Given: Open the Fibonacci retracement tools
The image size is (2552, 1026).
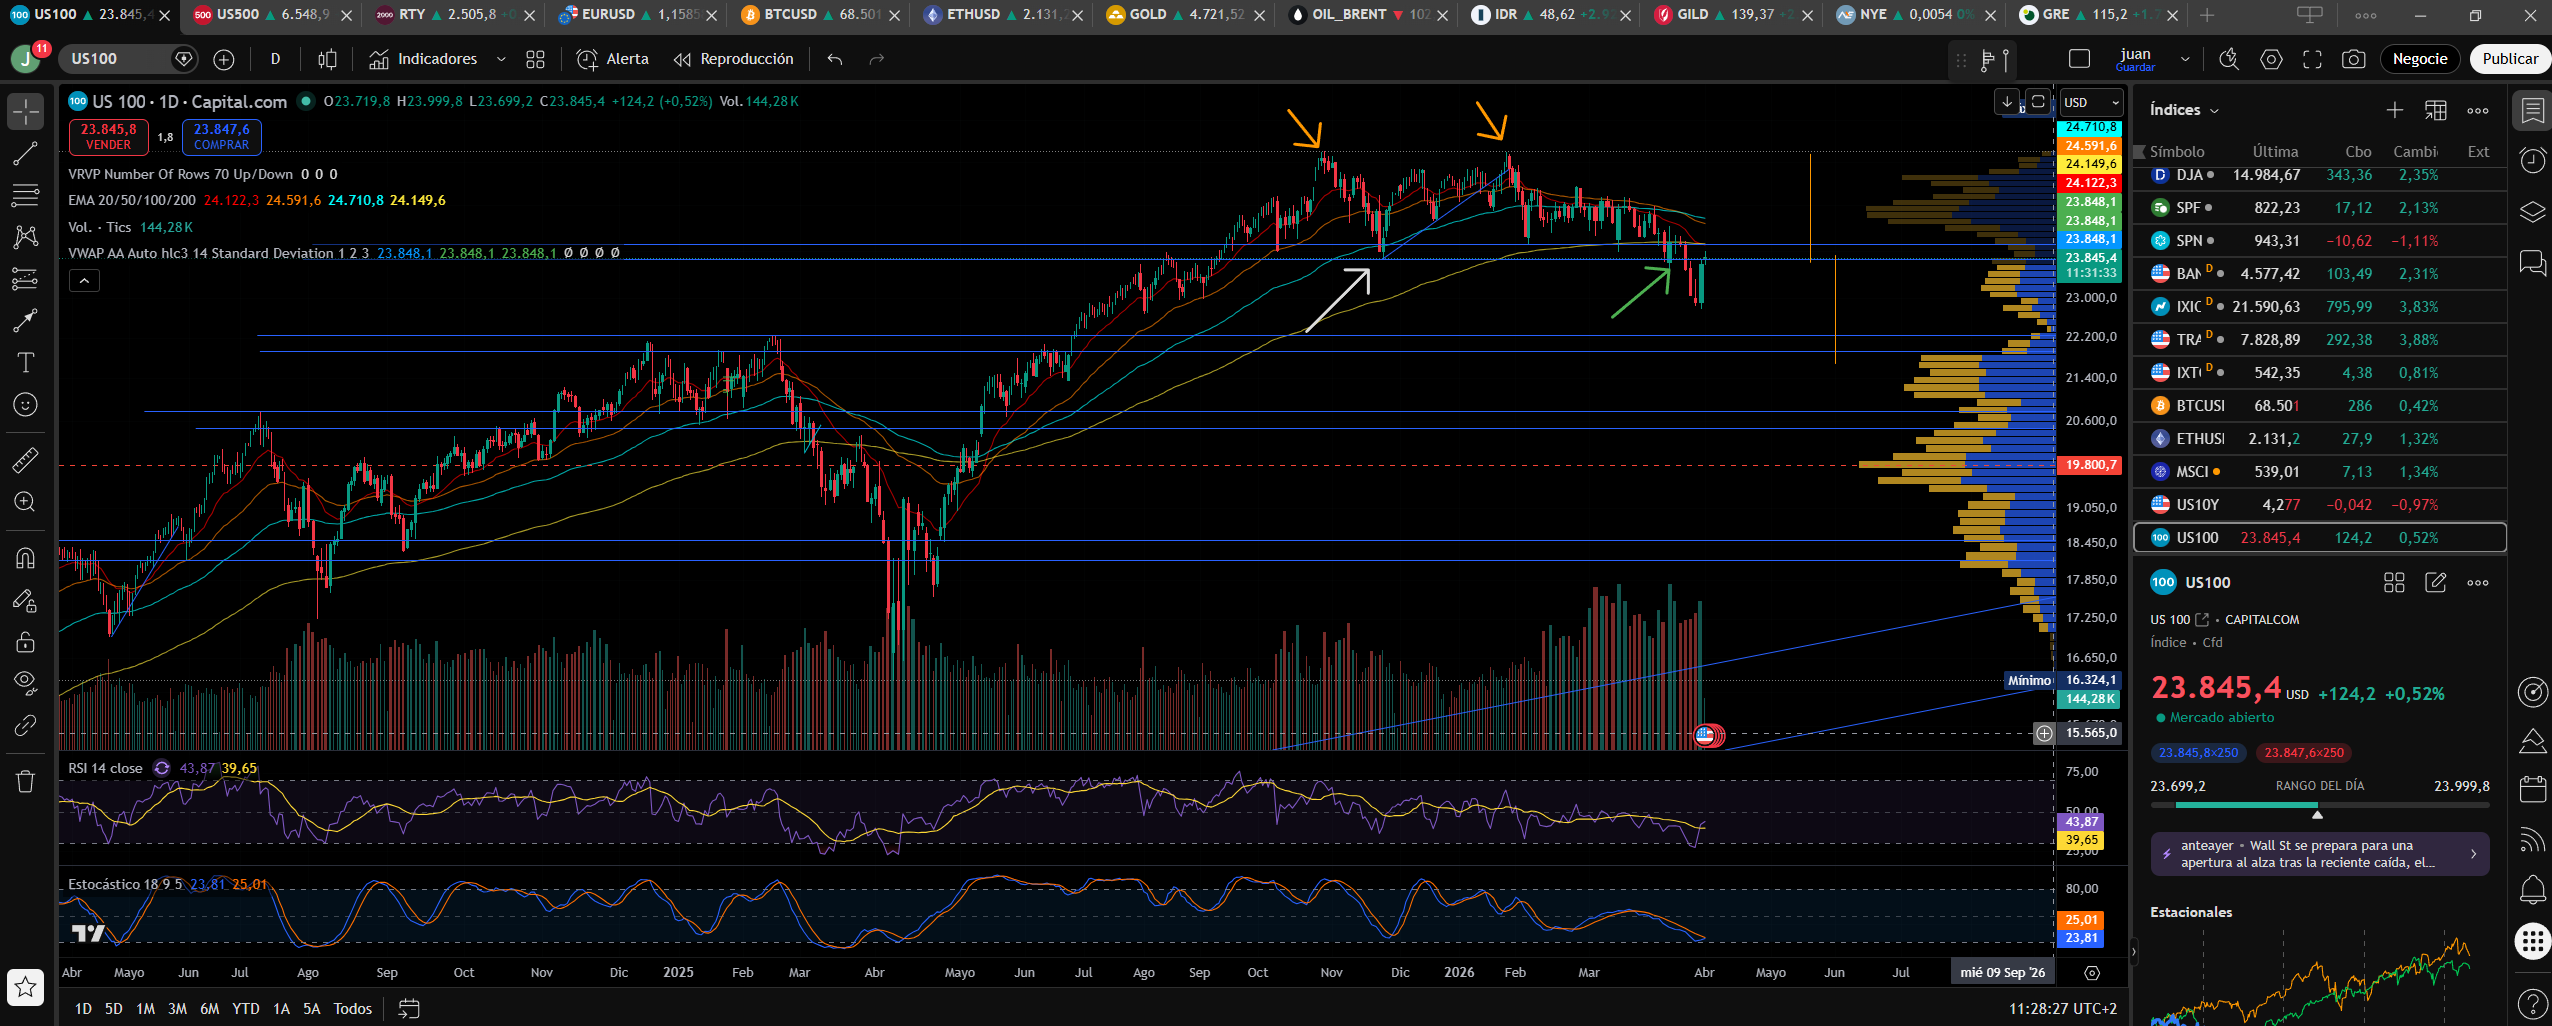Looking at the screenshot, I should 25,195.
